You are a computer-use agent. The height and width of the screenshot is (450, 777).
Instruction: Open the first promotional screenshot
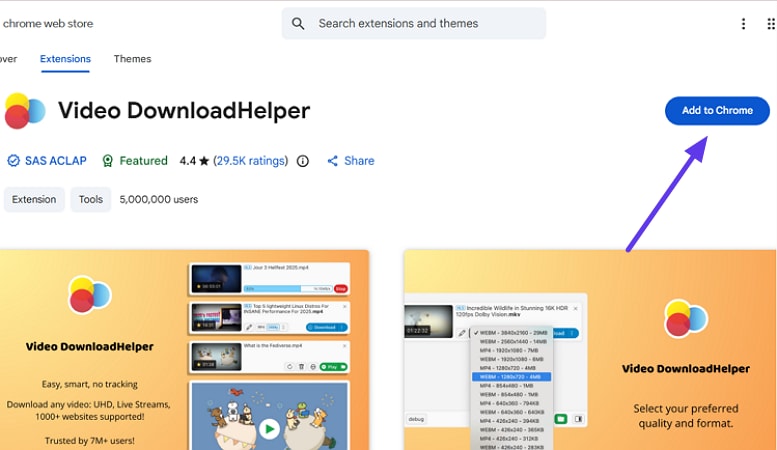coord(184,350)
